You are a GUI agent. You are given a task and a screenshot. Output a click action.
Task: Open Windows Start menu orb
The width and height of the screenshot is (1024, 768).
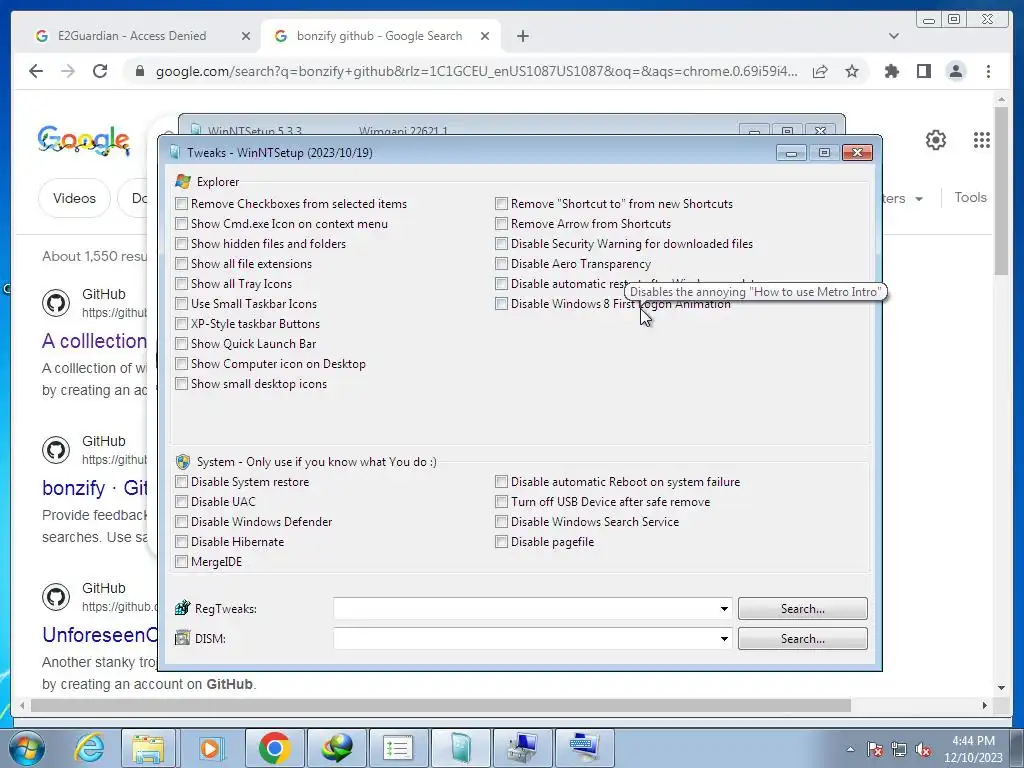pos(27,748)
